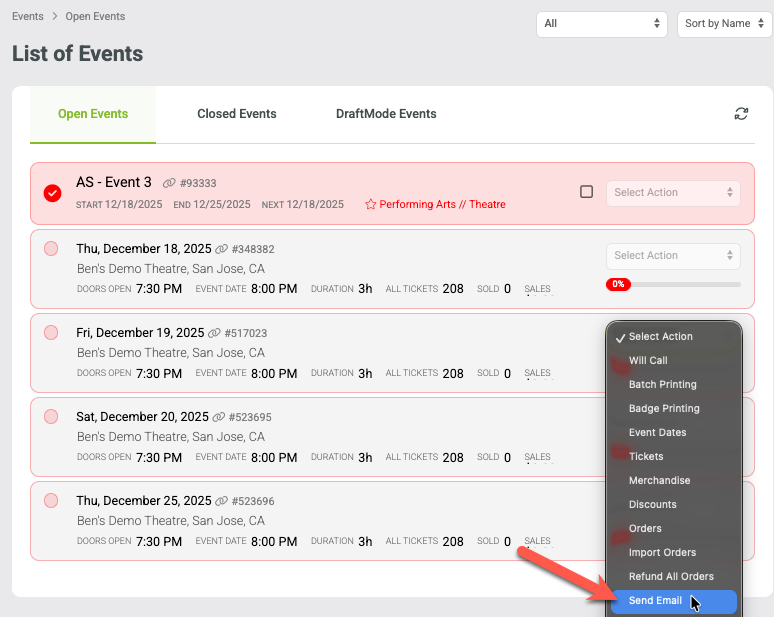
Task: Choose Tickets from the action menu
Action: tap(673, 457)
